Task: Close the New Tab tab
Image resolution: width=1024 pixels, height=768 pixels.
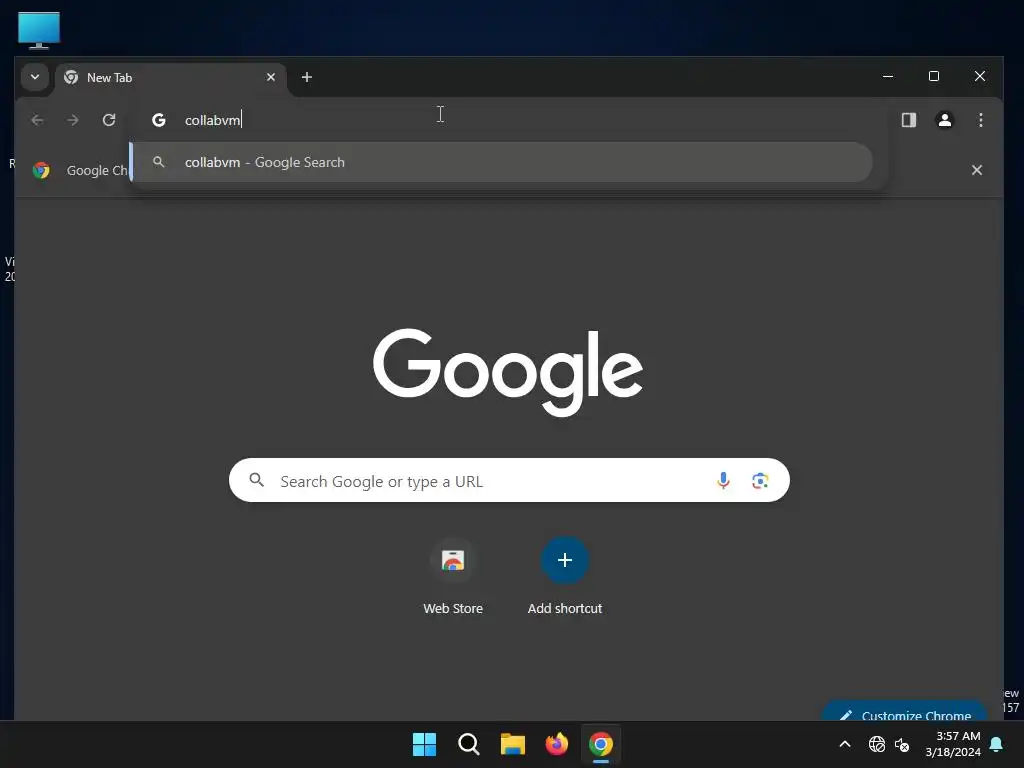Action: pyautogui.click(x=271, y=77)
